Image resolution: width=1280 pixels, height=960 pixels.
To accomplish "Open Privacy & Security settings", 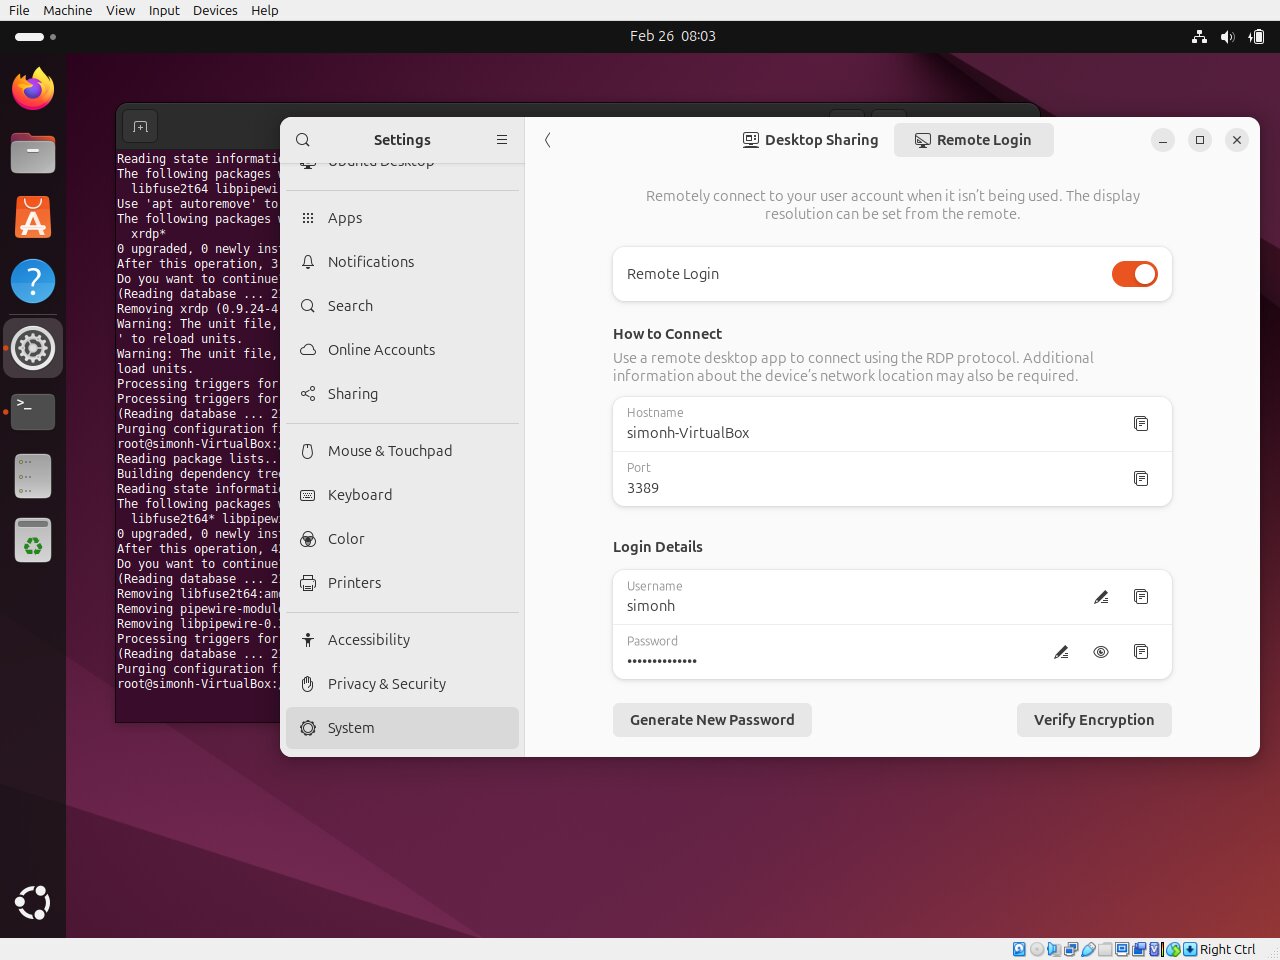I will point(402,684).
